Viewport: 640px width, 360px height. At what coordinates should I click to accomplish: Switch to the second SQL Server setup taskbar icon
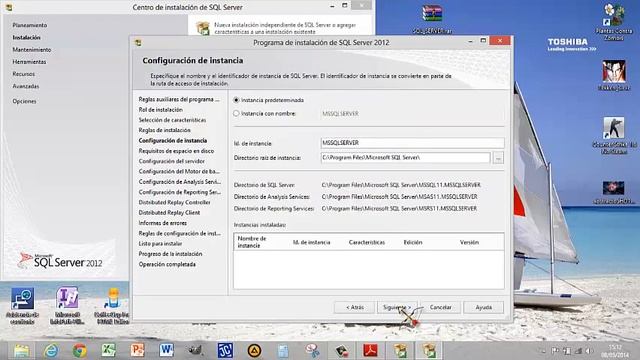(429, 350)
